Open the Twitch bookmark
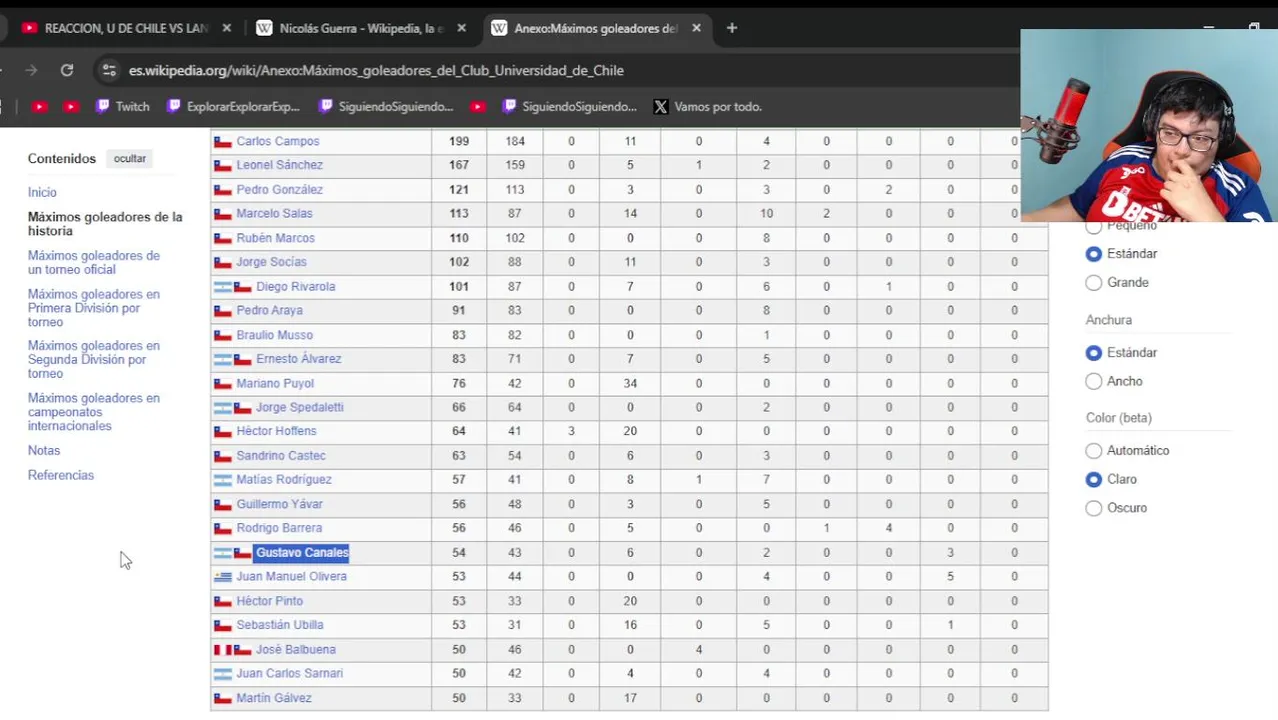 [x=122, y=107]
